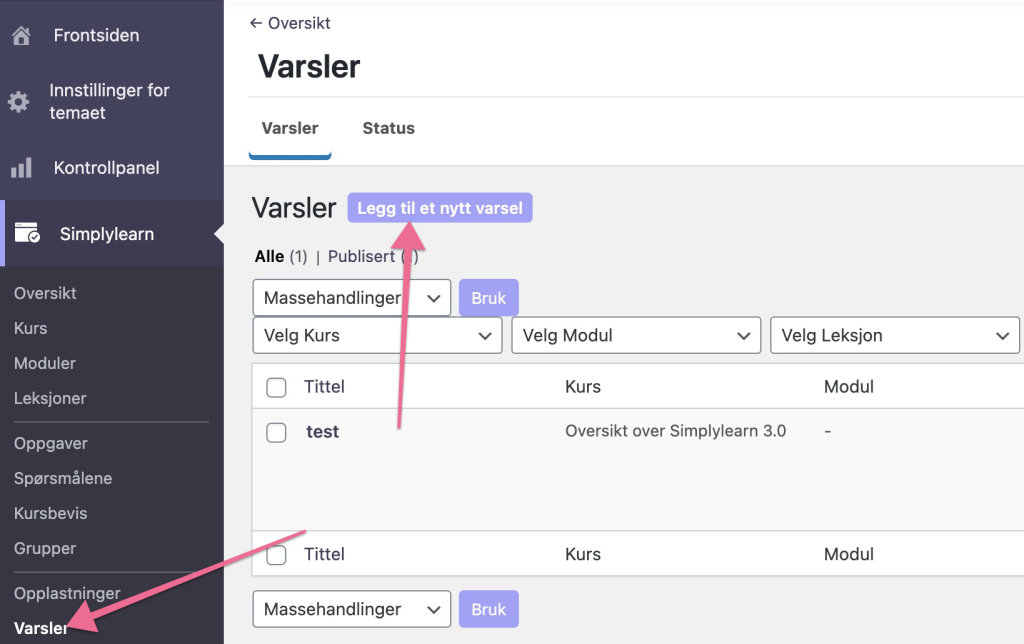Go back via the Oversikt link
1024x644 pixels.
tap(290, 23)
